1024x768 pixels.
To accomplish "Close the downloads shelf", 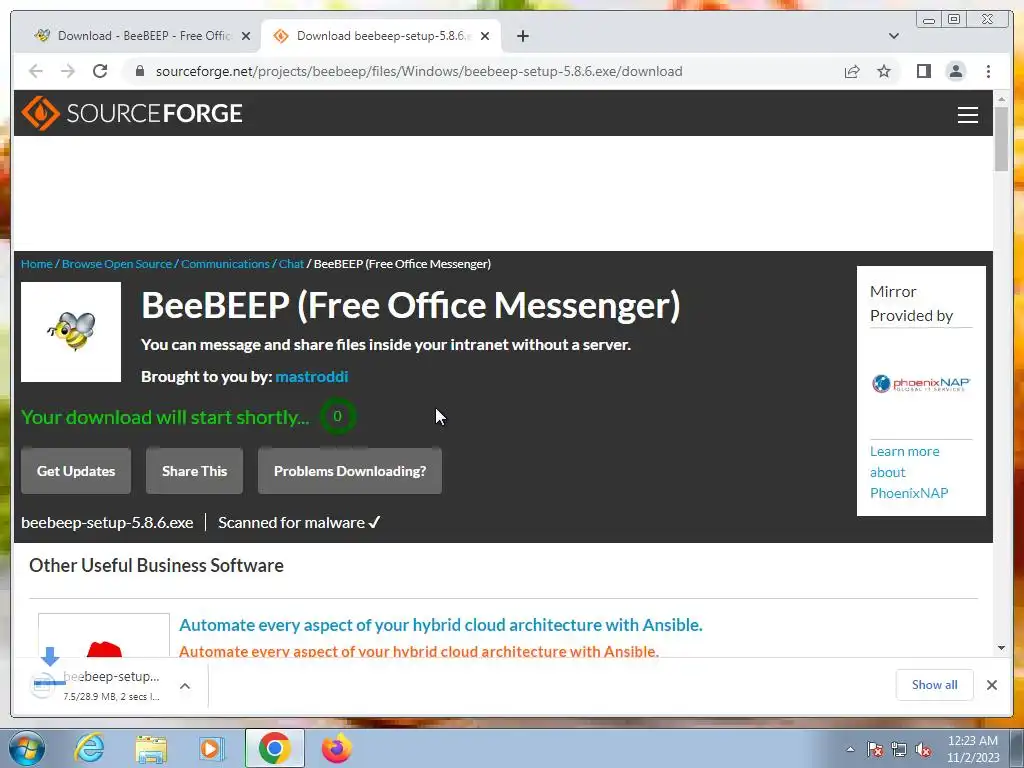I will [991, 684].
